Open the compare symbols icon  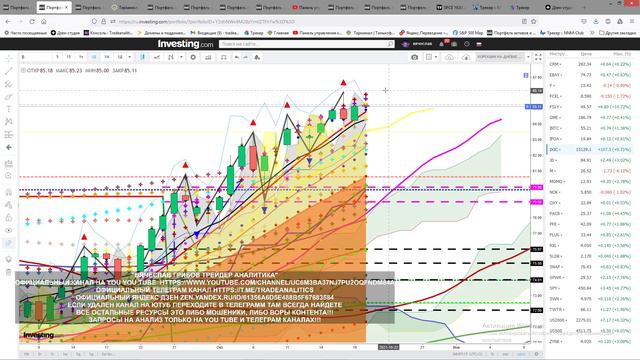pos(157,57)
